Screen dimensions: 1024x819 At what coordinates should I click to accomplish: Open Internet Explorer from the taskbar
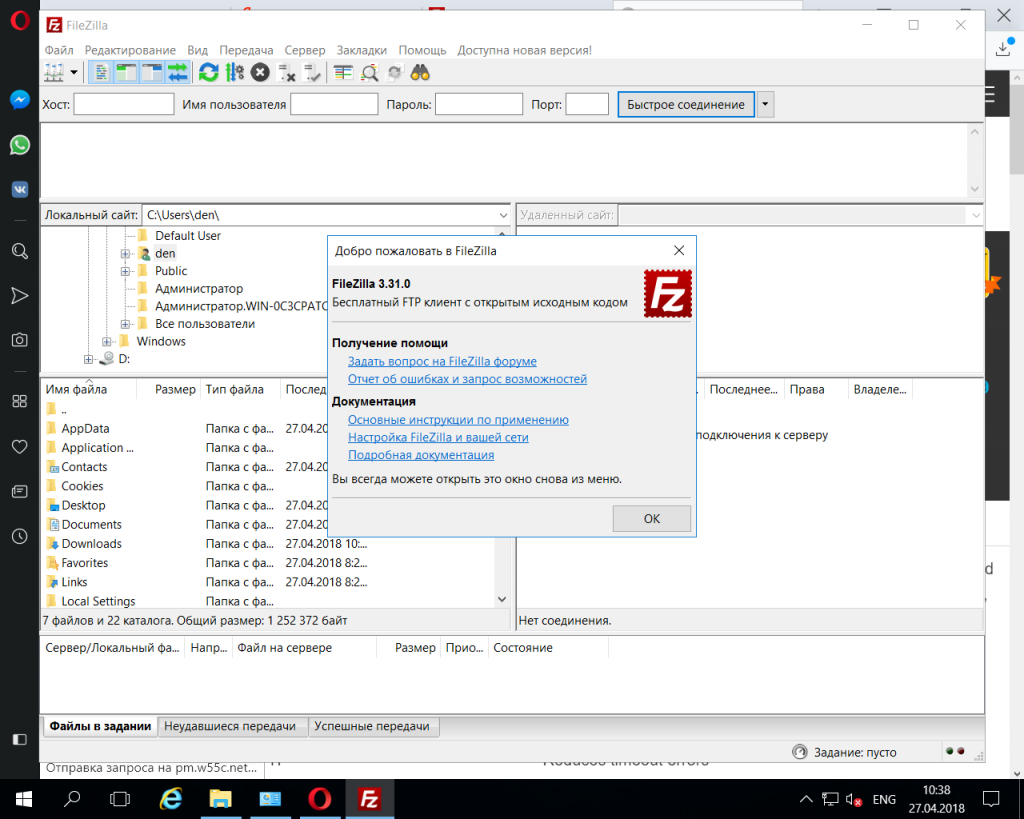coord(171,799)
